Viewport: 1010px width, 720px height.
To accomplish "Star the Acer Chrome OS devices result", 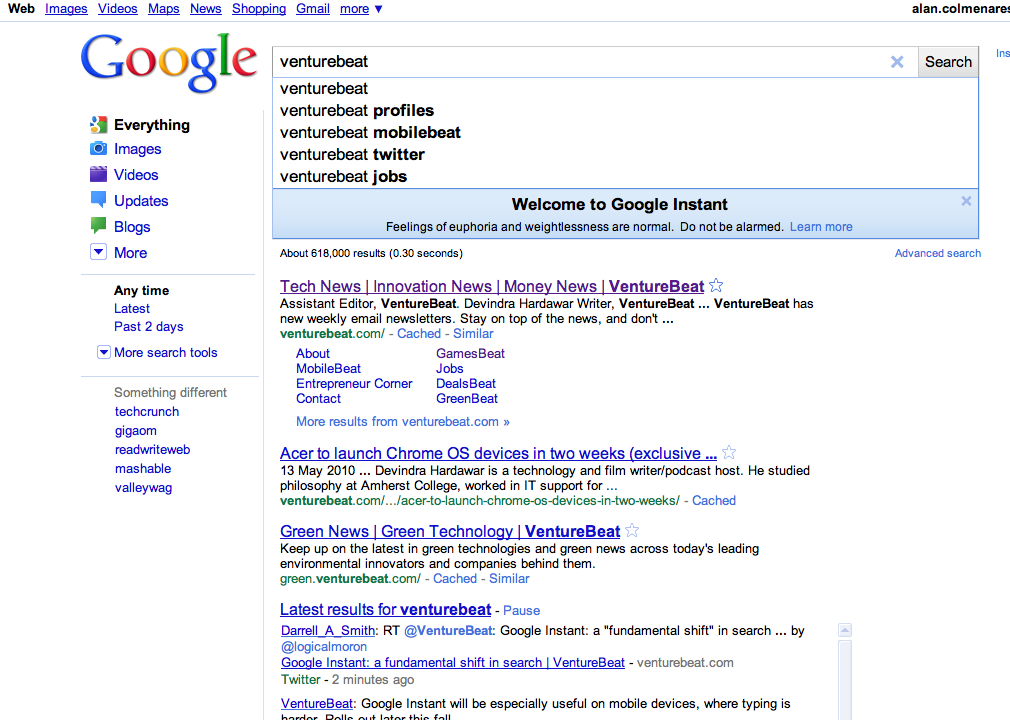I will click(729, 453).
